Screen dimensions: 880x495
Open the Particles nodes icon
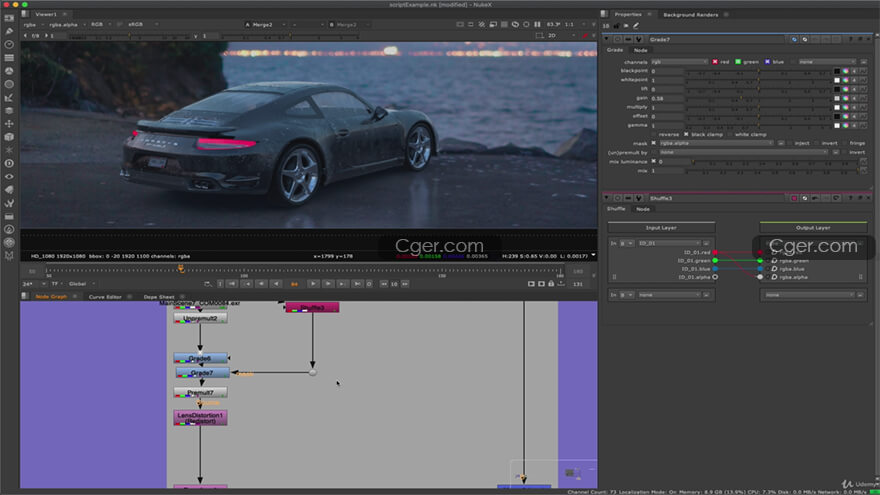(x=9, y=150)
